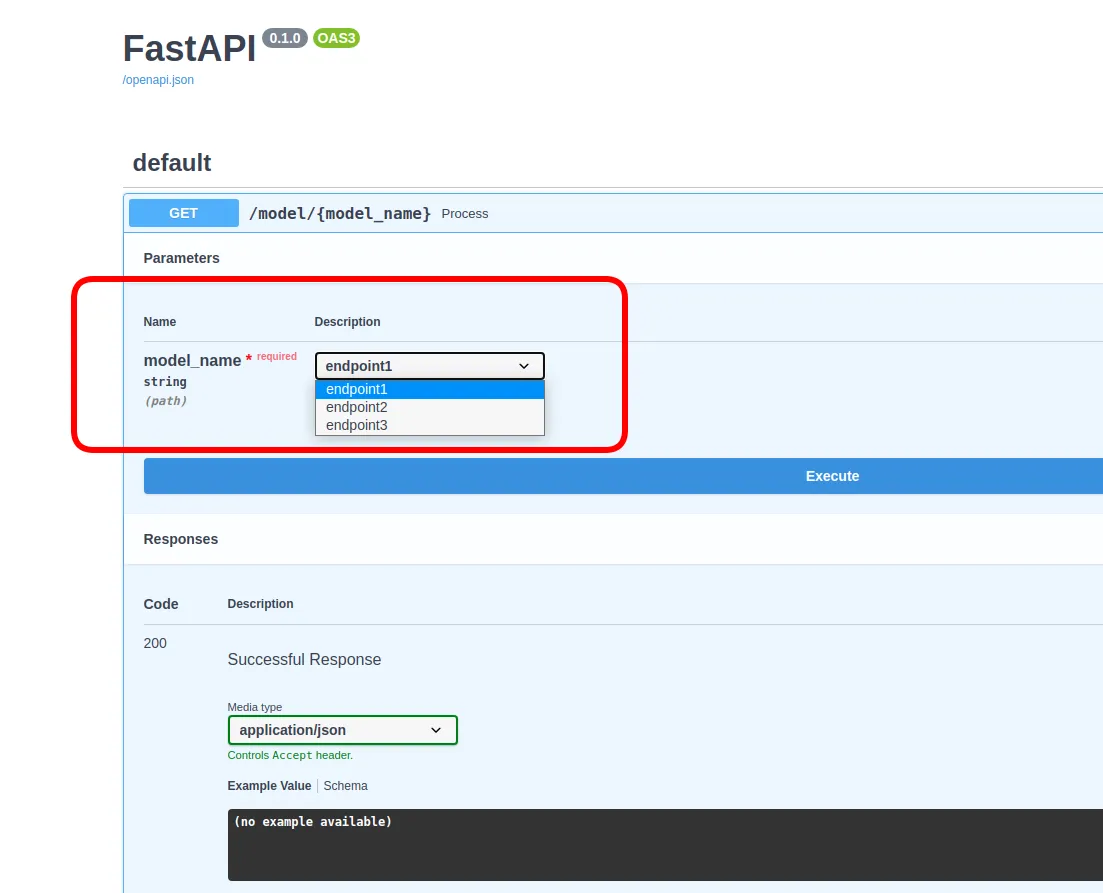The height and width of the screenshot is (893, 1103).
Task: Click the FastAPI title
Action: click(189, 49)
